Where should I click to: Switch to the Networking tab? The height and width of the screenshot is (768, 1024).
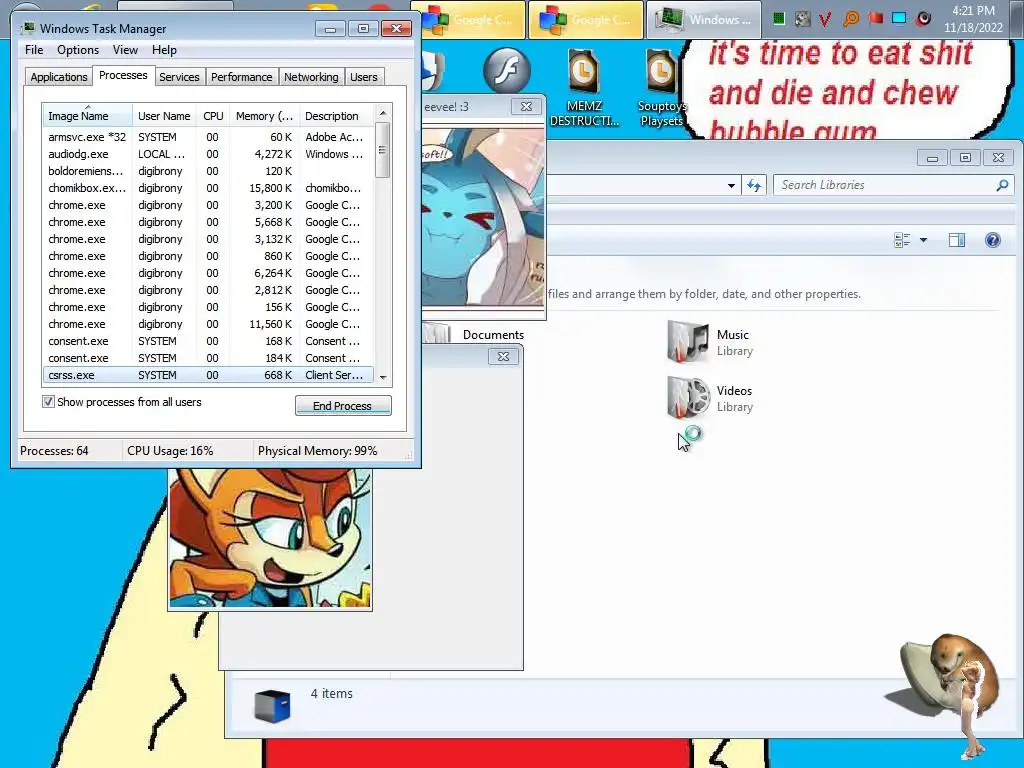pos(311,77)
